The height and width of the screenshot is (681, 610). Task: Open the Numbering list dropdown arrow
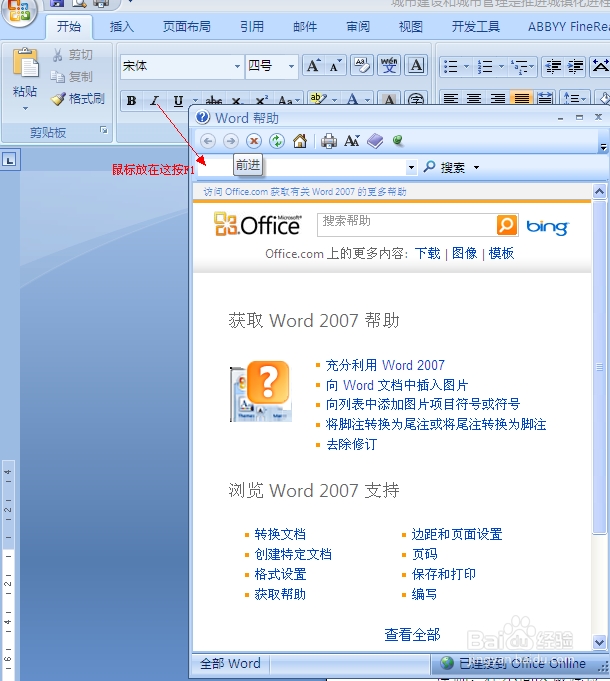[501, 66]
